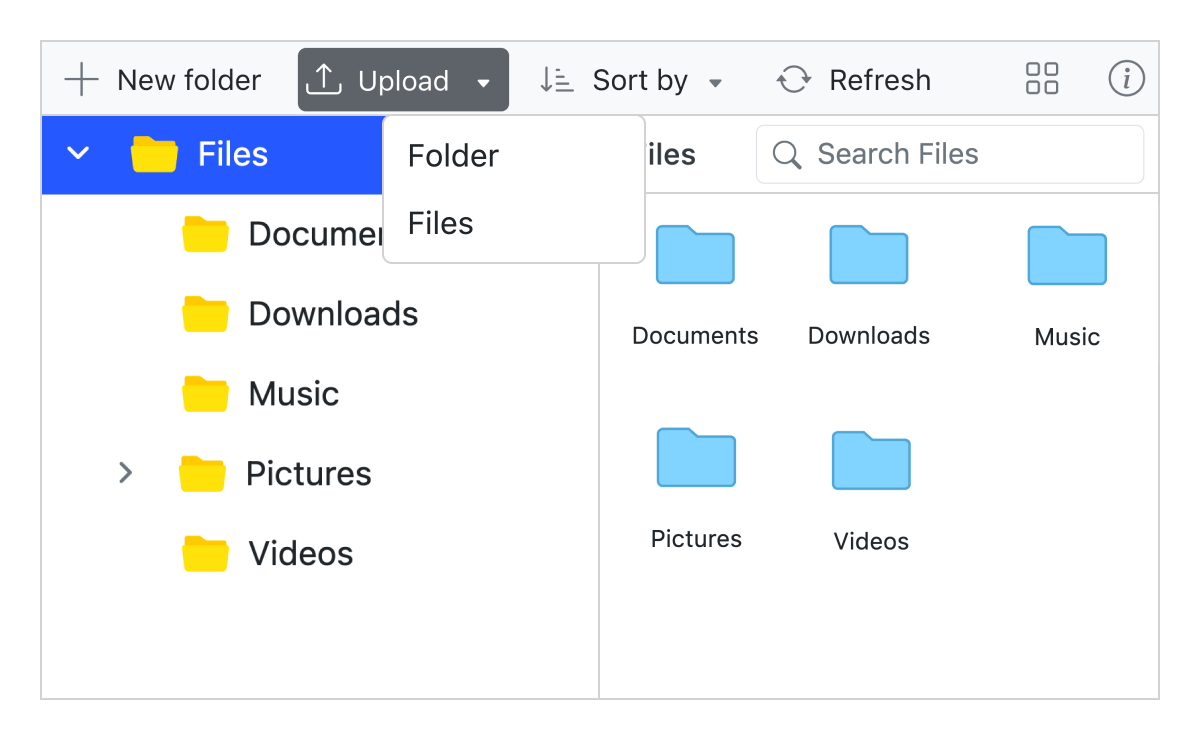
Task: Click the Refresh button label
Action: (879, 79)
